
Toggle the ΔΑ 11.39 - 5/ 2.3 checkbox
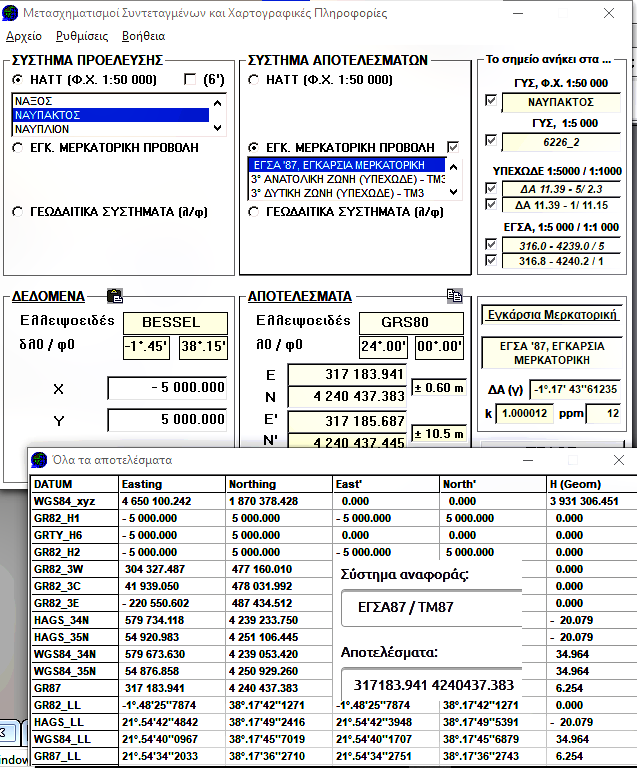pos(491,188)
